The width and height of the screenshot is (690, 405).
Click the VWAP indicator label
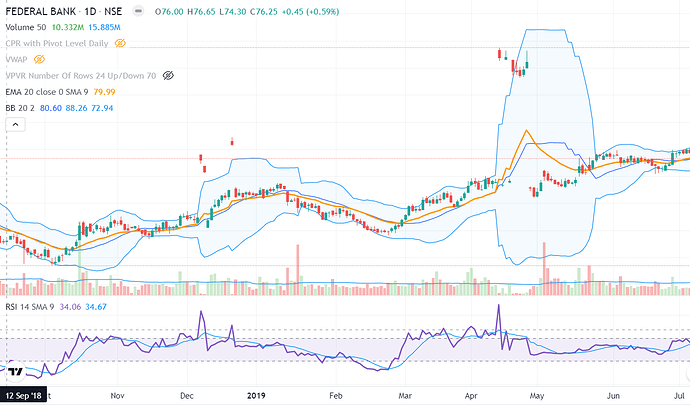(x=16, y=59)
